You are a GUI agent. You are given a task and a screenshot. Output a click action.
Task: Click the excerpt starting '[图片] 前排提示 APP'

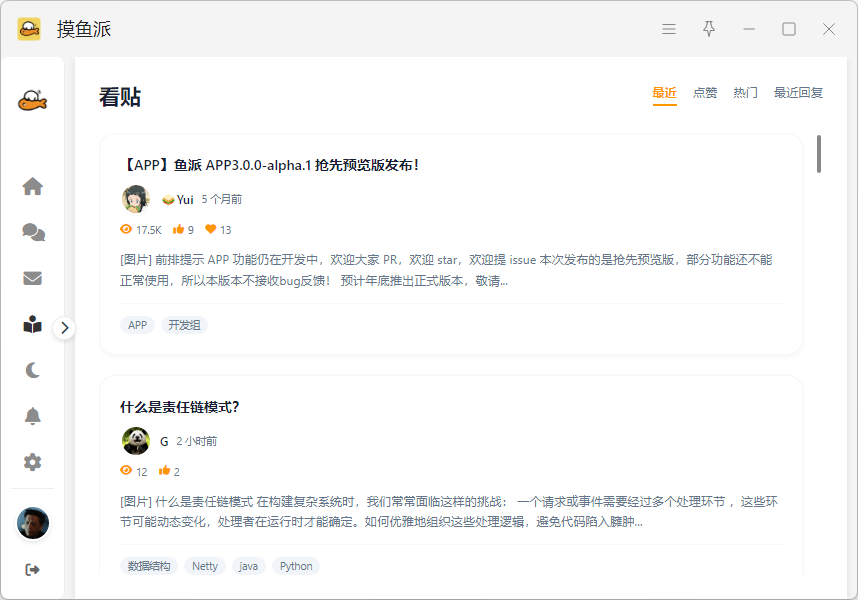click(x=447, y=270)
